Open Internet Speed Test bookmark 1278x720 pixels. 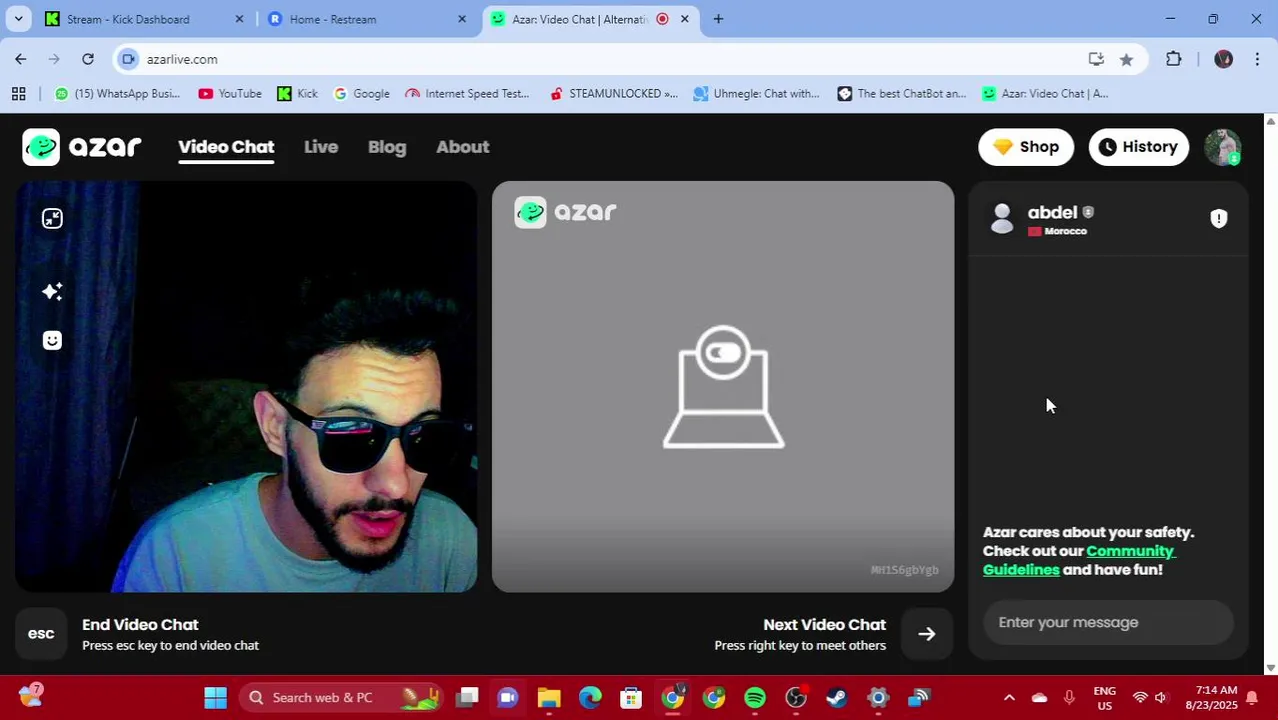[467, 93]
